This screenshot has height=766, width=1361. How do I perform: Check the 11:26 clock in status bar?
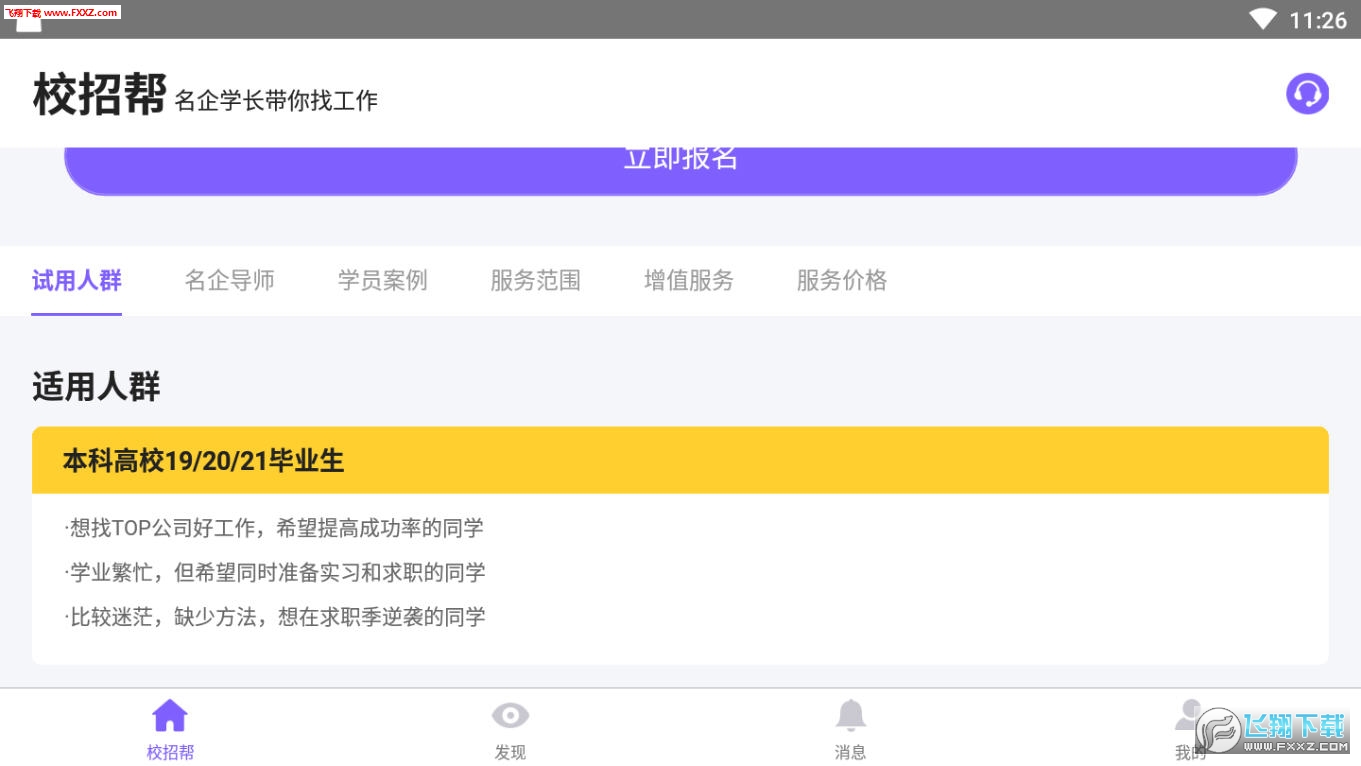pyautogui.click(x=1318, y=20)
